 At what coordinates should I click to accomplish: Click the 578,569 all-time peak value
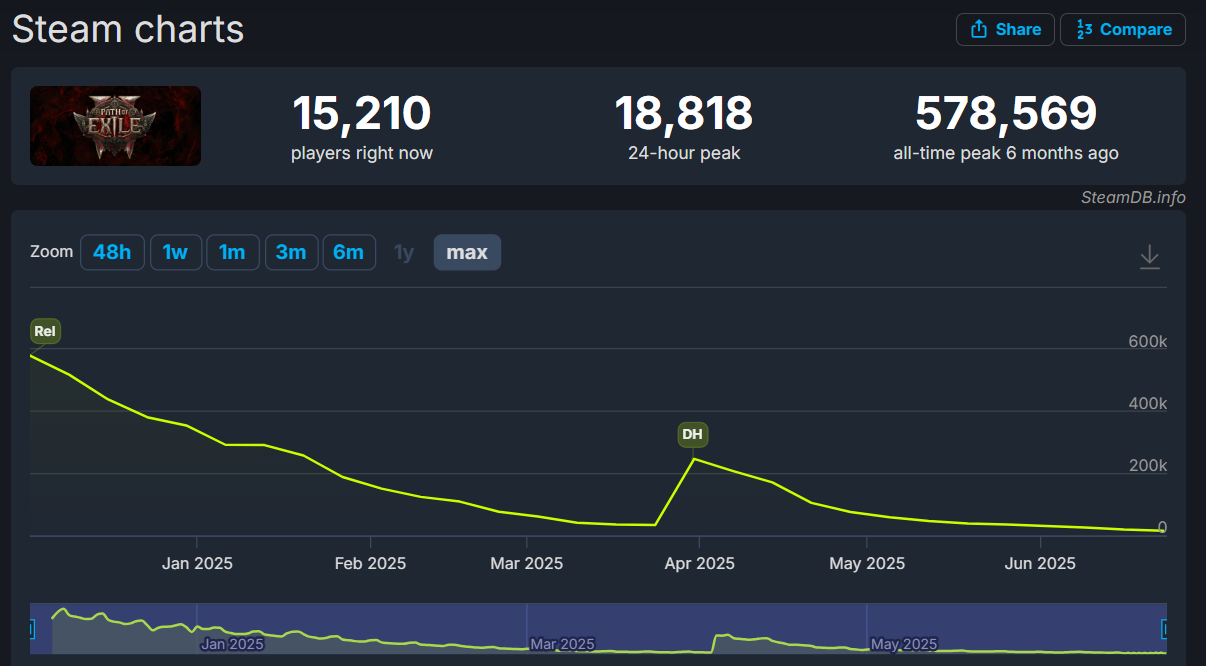1006,113
